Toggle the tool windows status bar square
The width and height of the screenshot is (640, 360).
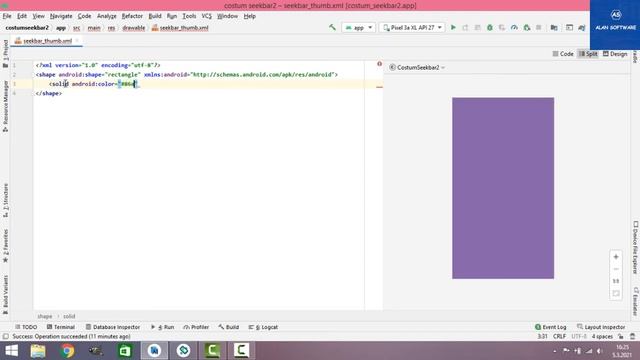pyautogui.click(x=6, y=336)
